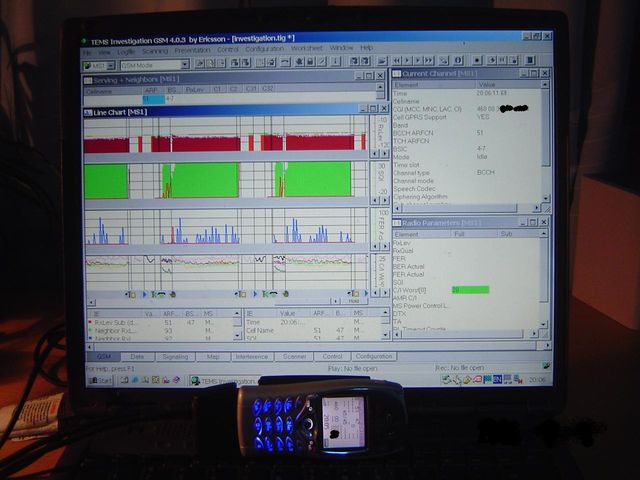Open the Presentation menu
640x480 pixels.
[192, 50]
